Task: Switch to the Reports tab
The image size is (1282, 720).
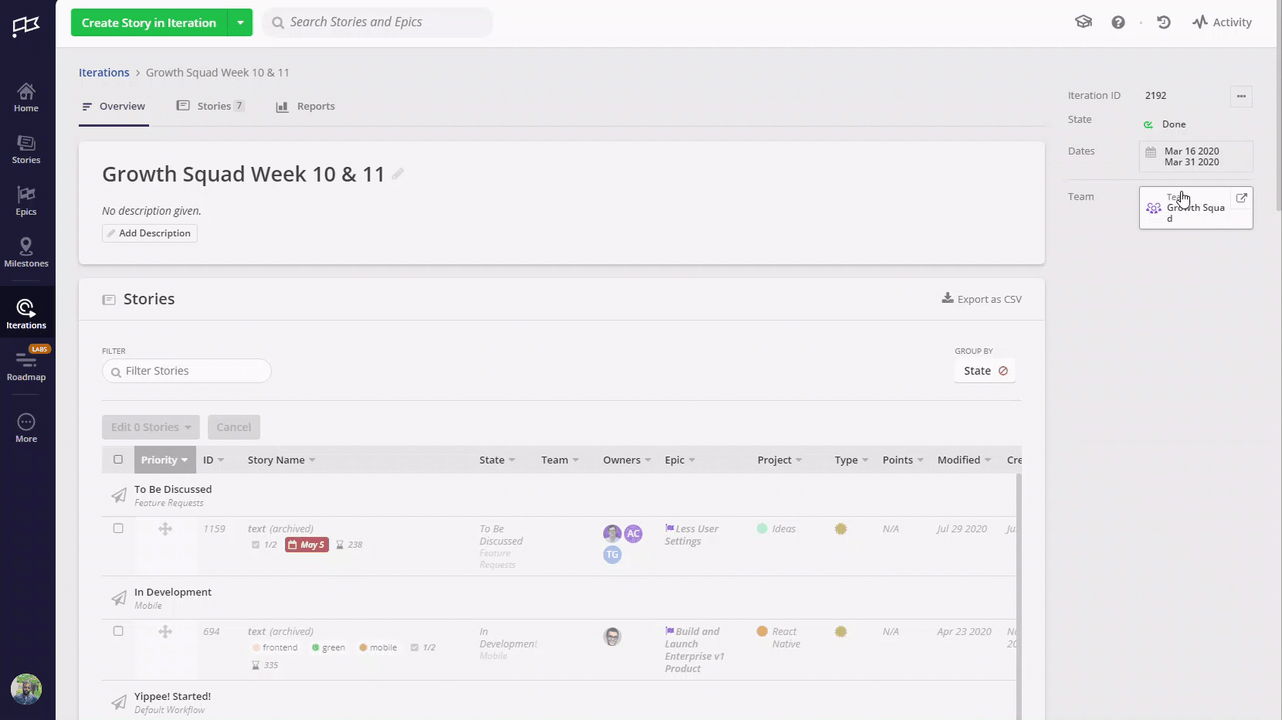Action: pyautogui.click(x=306, y=106)
